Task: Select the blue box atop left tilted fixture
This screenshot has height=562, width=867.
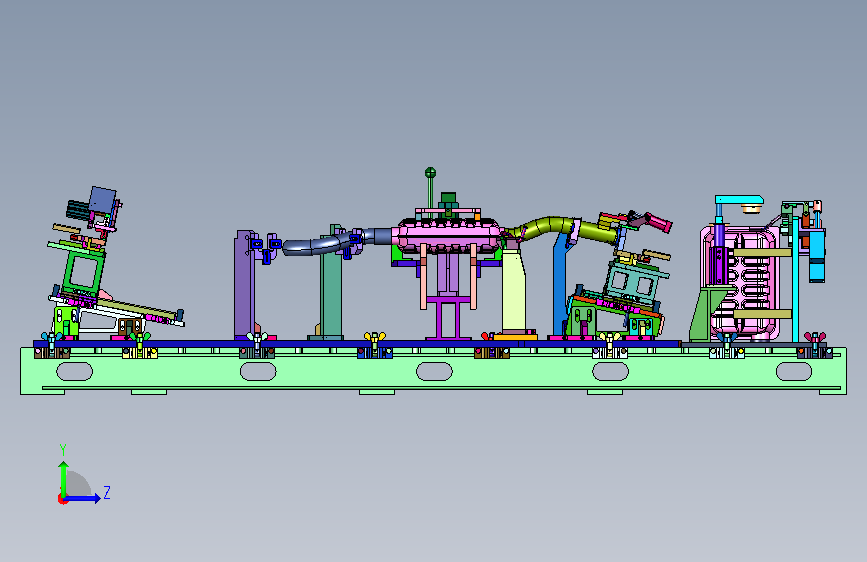Action: tap(103, 200)
